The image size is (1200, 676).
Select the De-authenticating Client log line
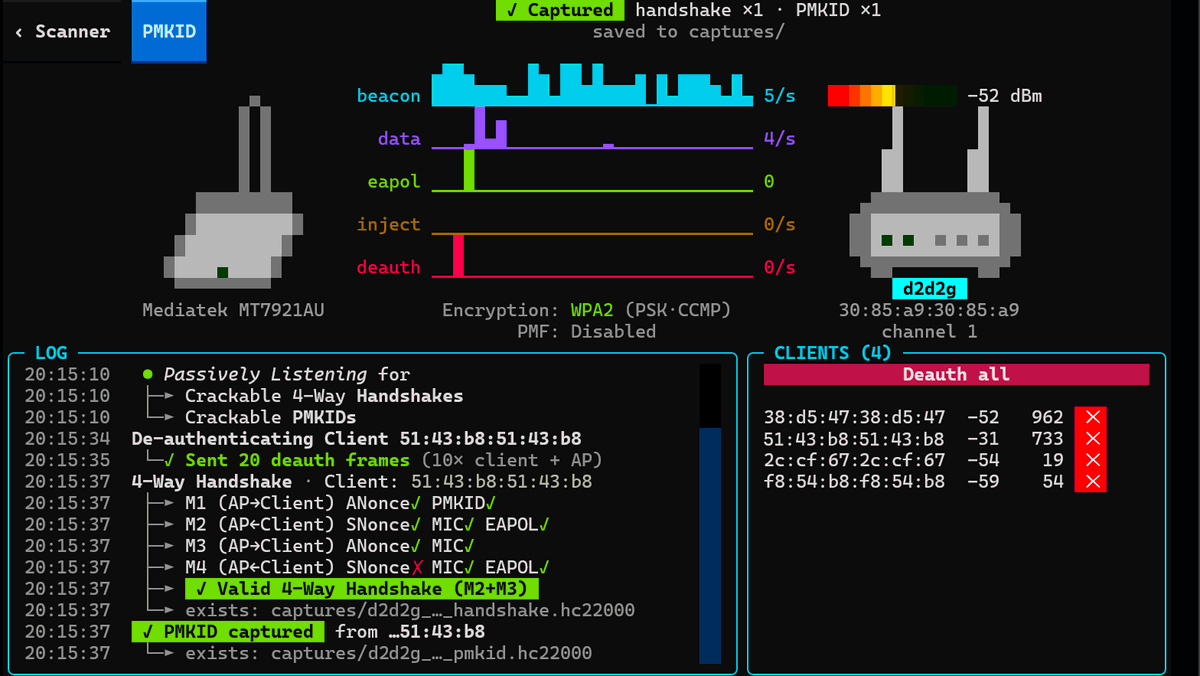pyautogui.click(x=357, y=439)
